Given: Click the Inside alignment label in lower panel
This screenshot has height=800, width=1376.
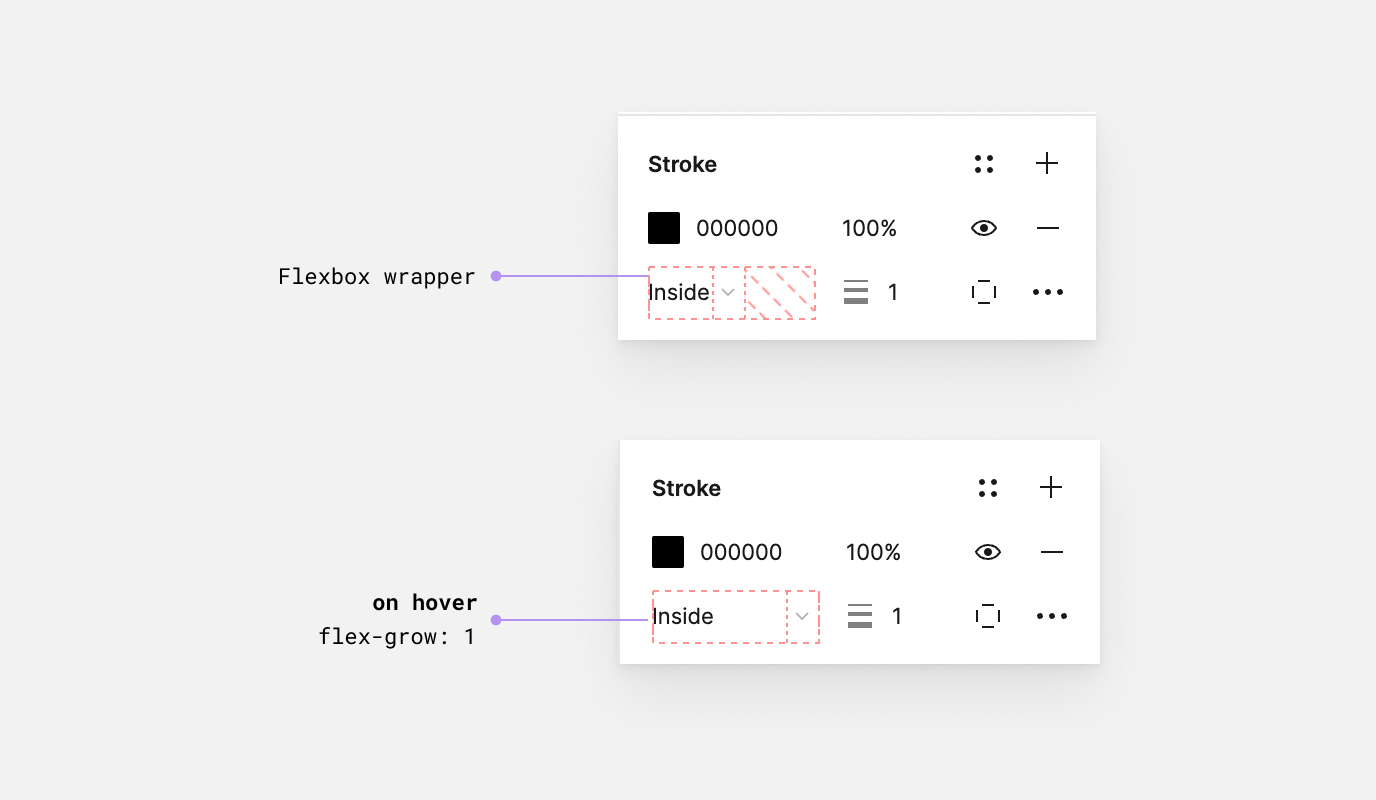Looking at the screenshot, I should [x=684, y=616].
